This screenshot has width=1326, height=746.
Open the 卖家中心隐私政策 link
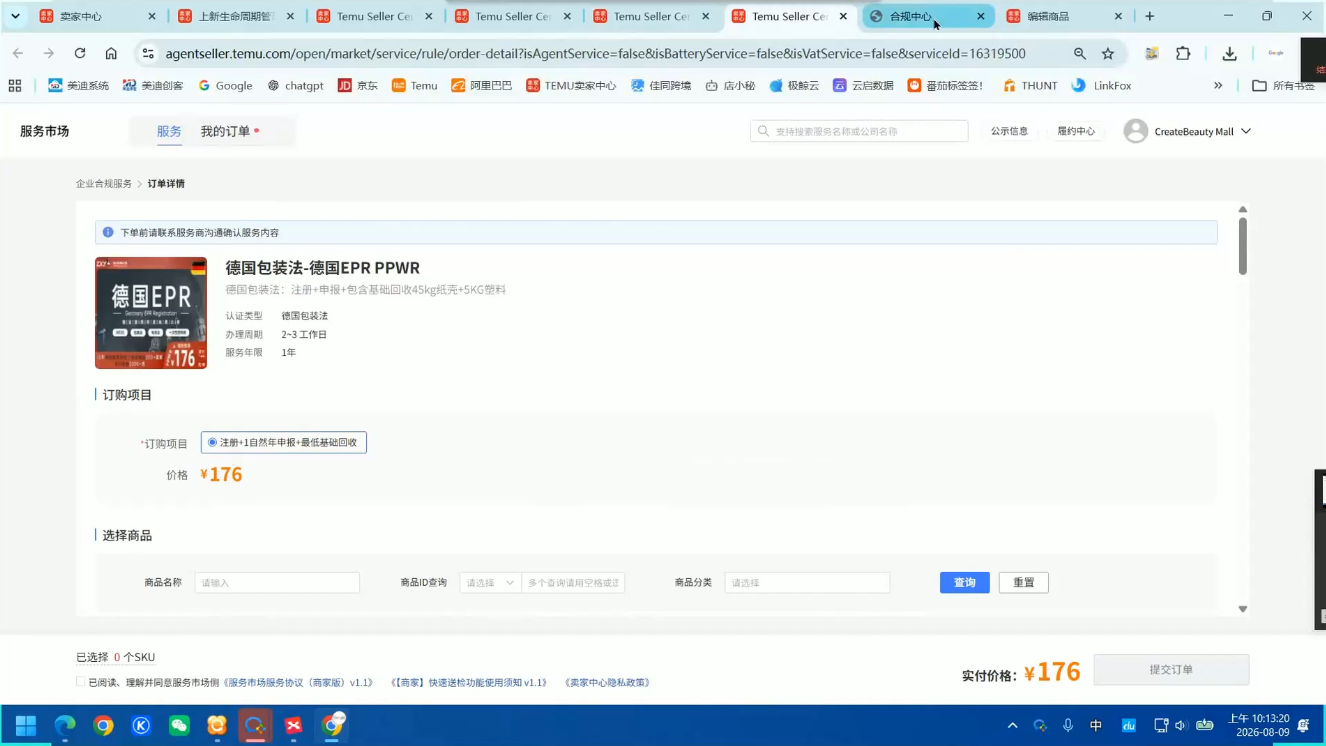click(607, 682)
